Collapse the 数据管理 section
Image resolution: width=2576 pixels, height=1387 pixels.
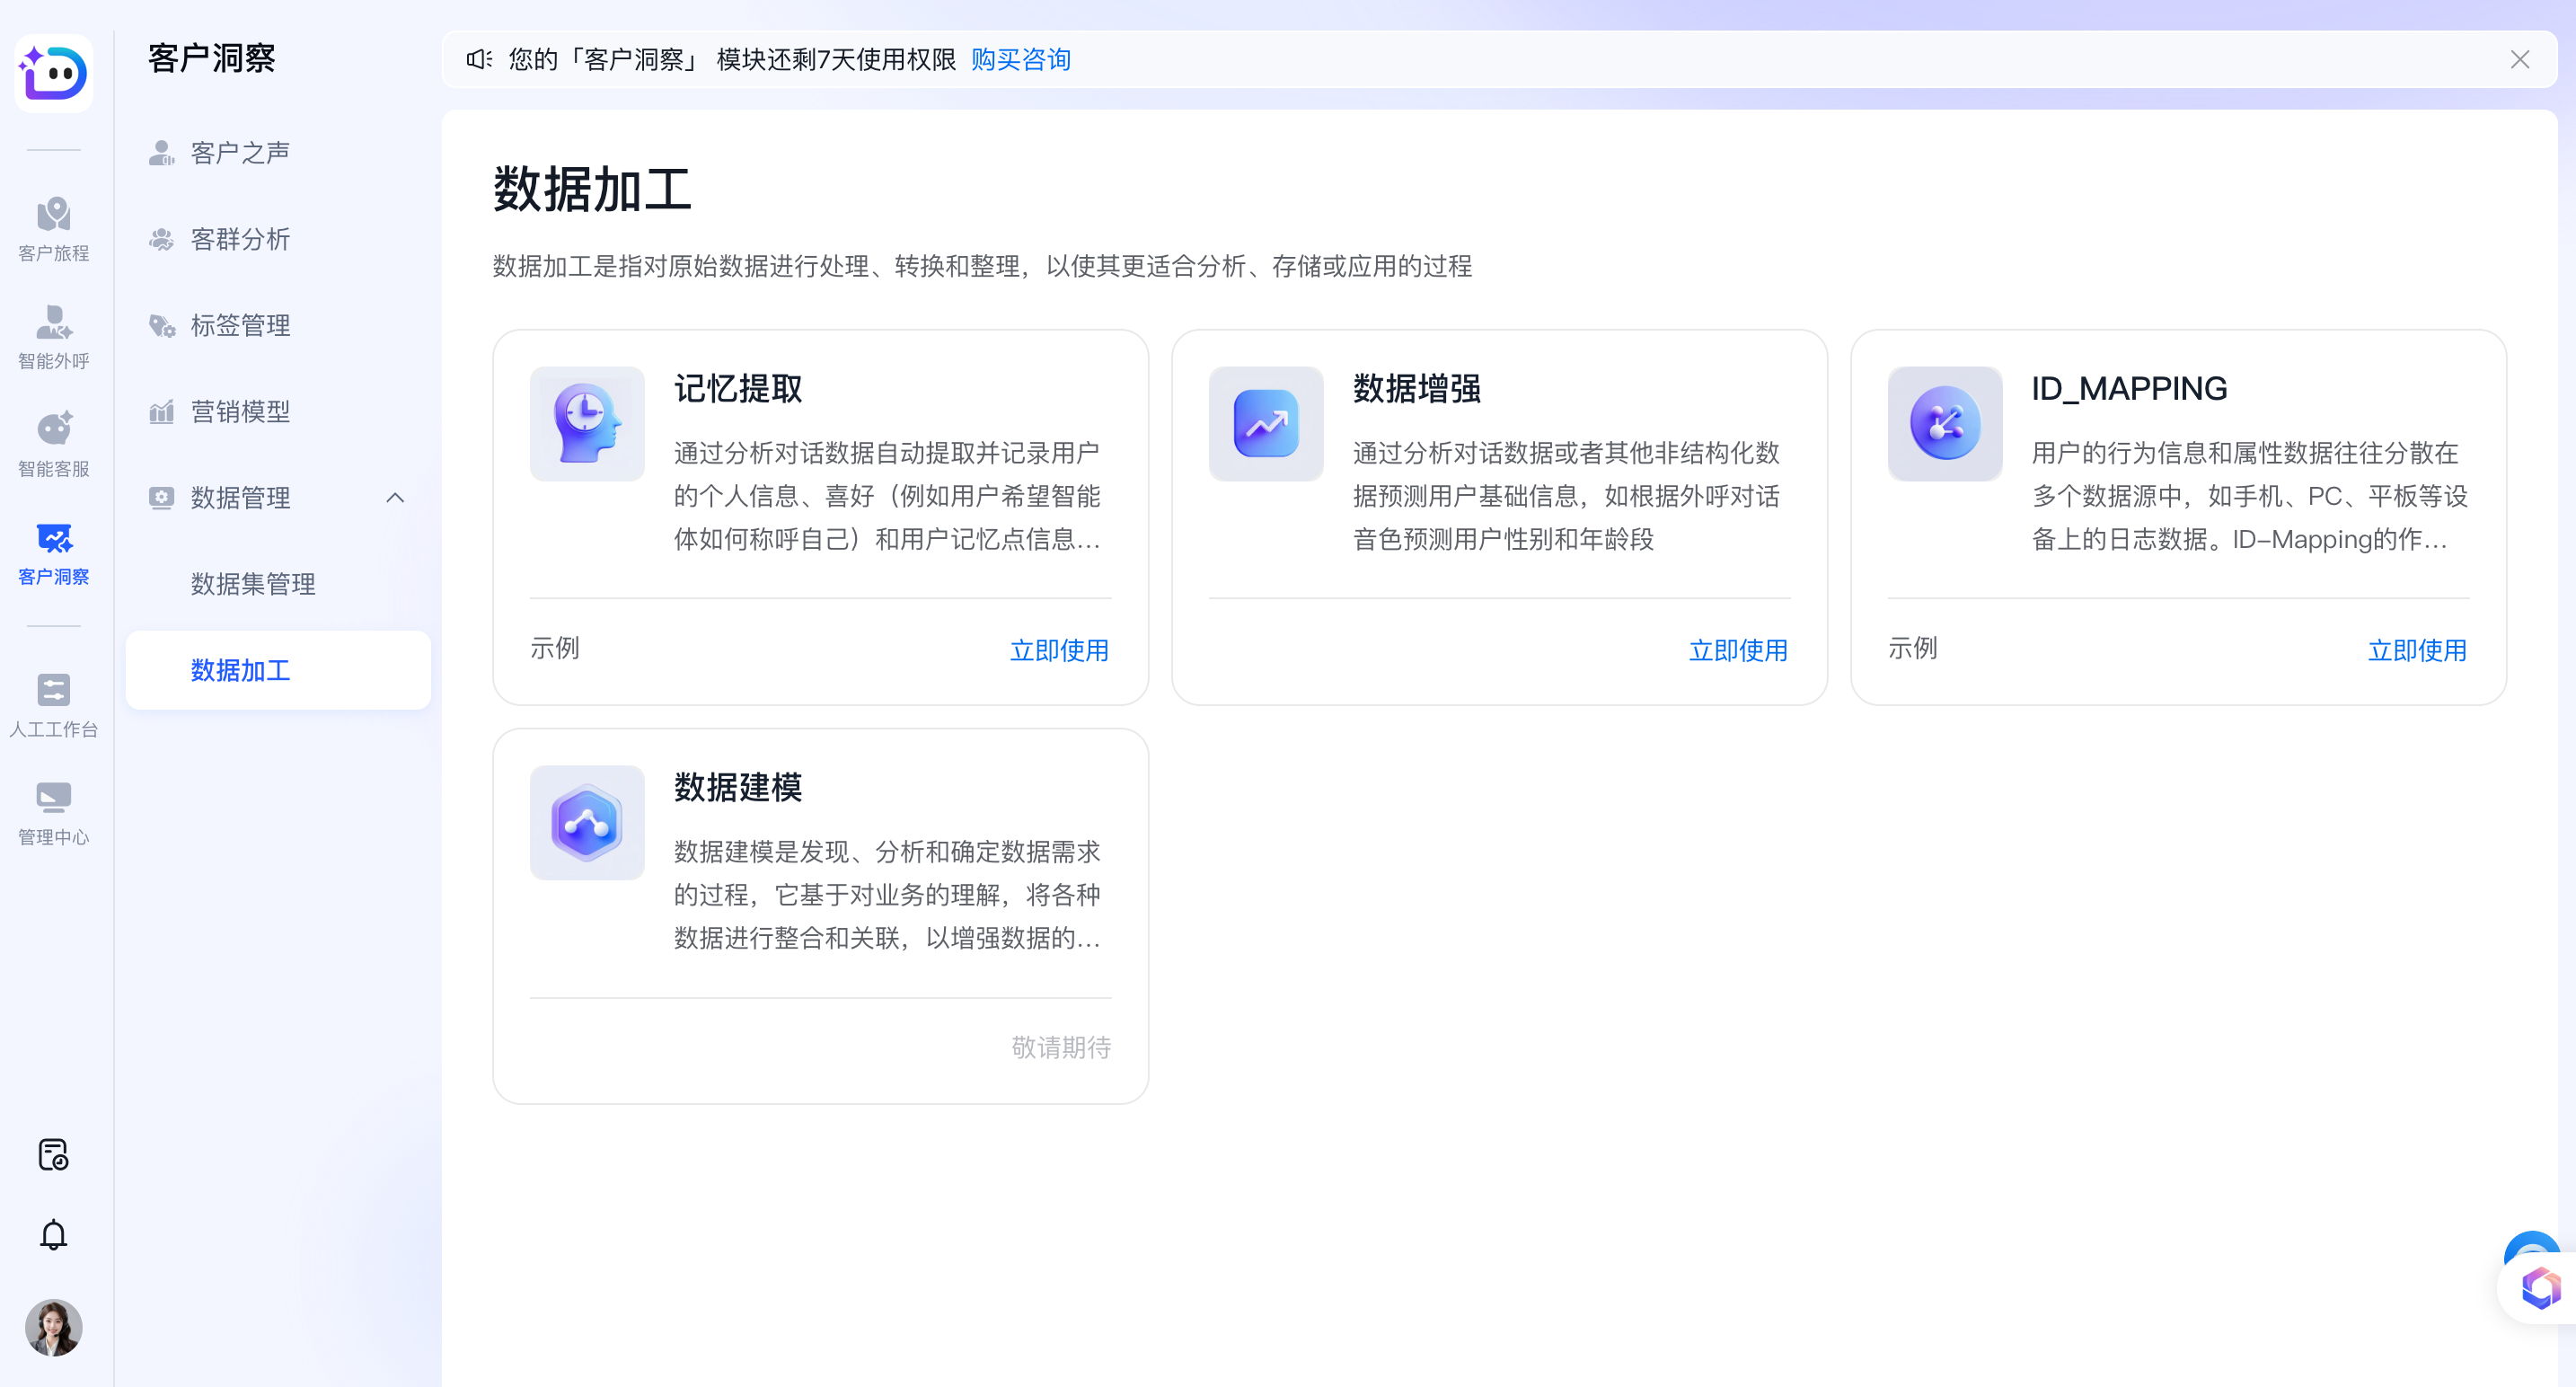(396, 498)
